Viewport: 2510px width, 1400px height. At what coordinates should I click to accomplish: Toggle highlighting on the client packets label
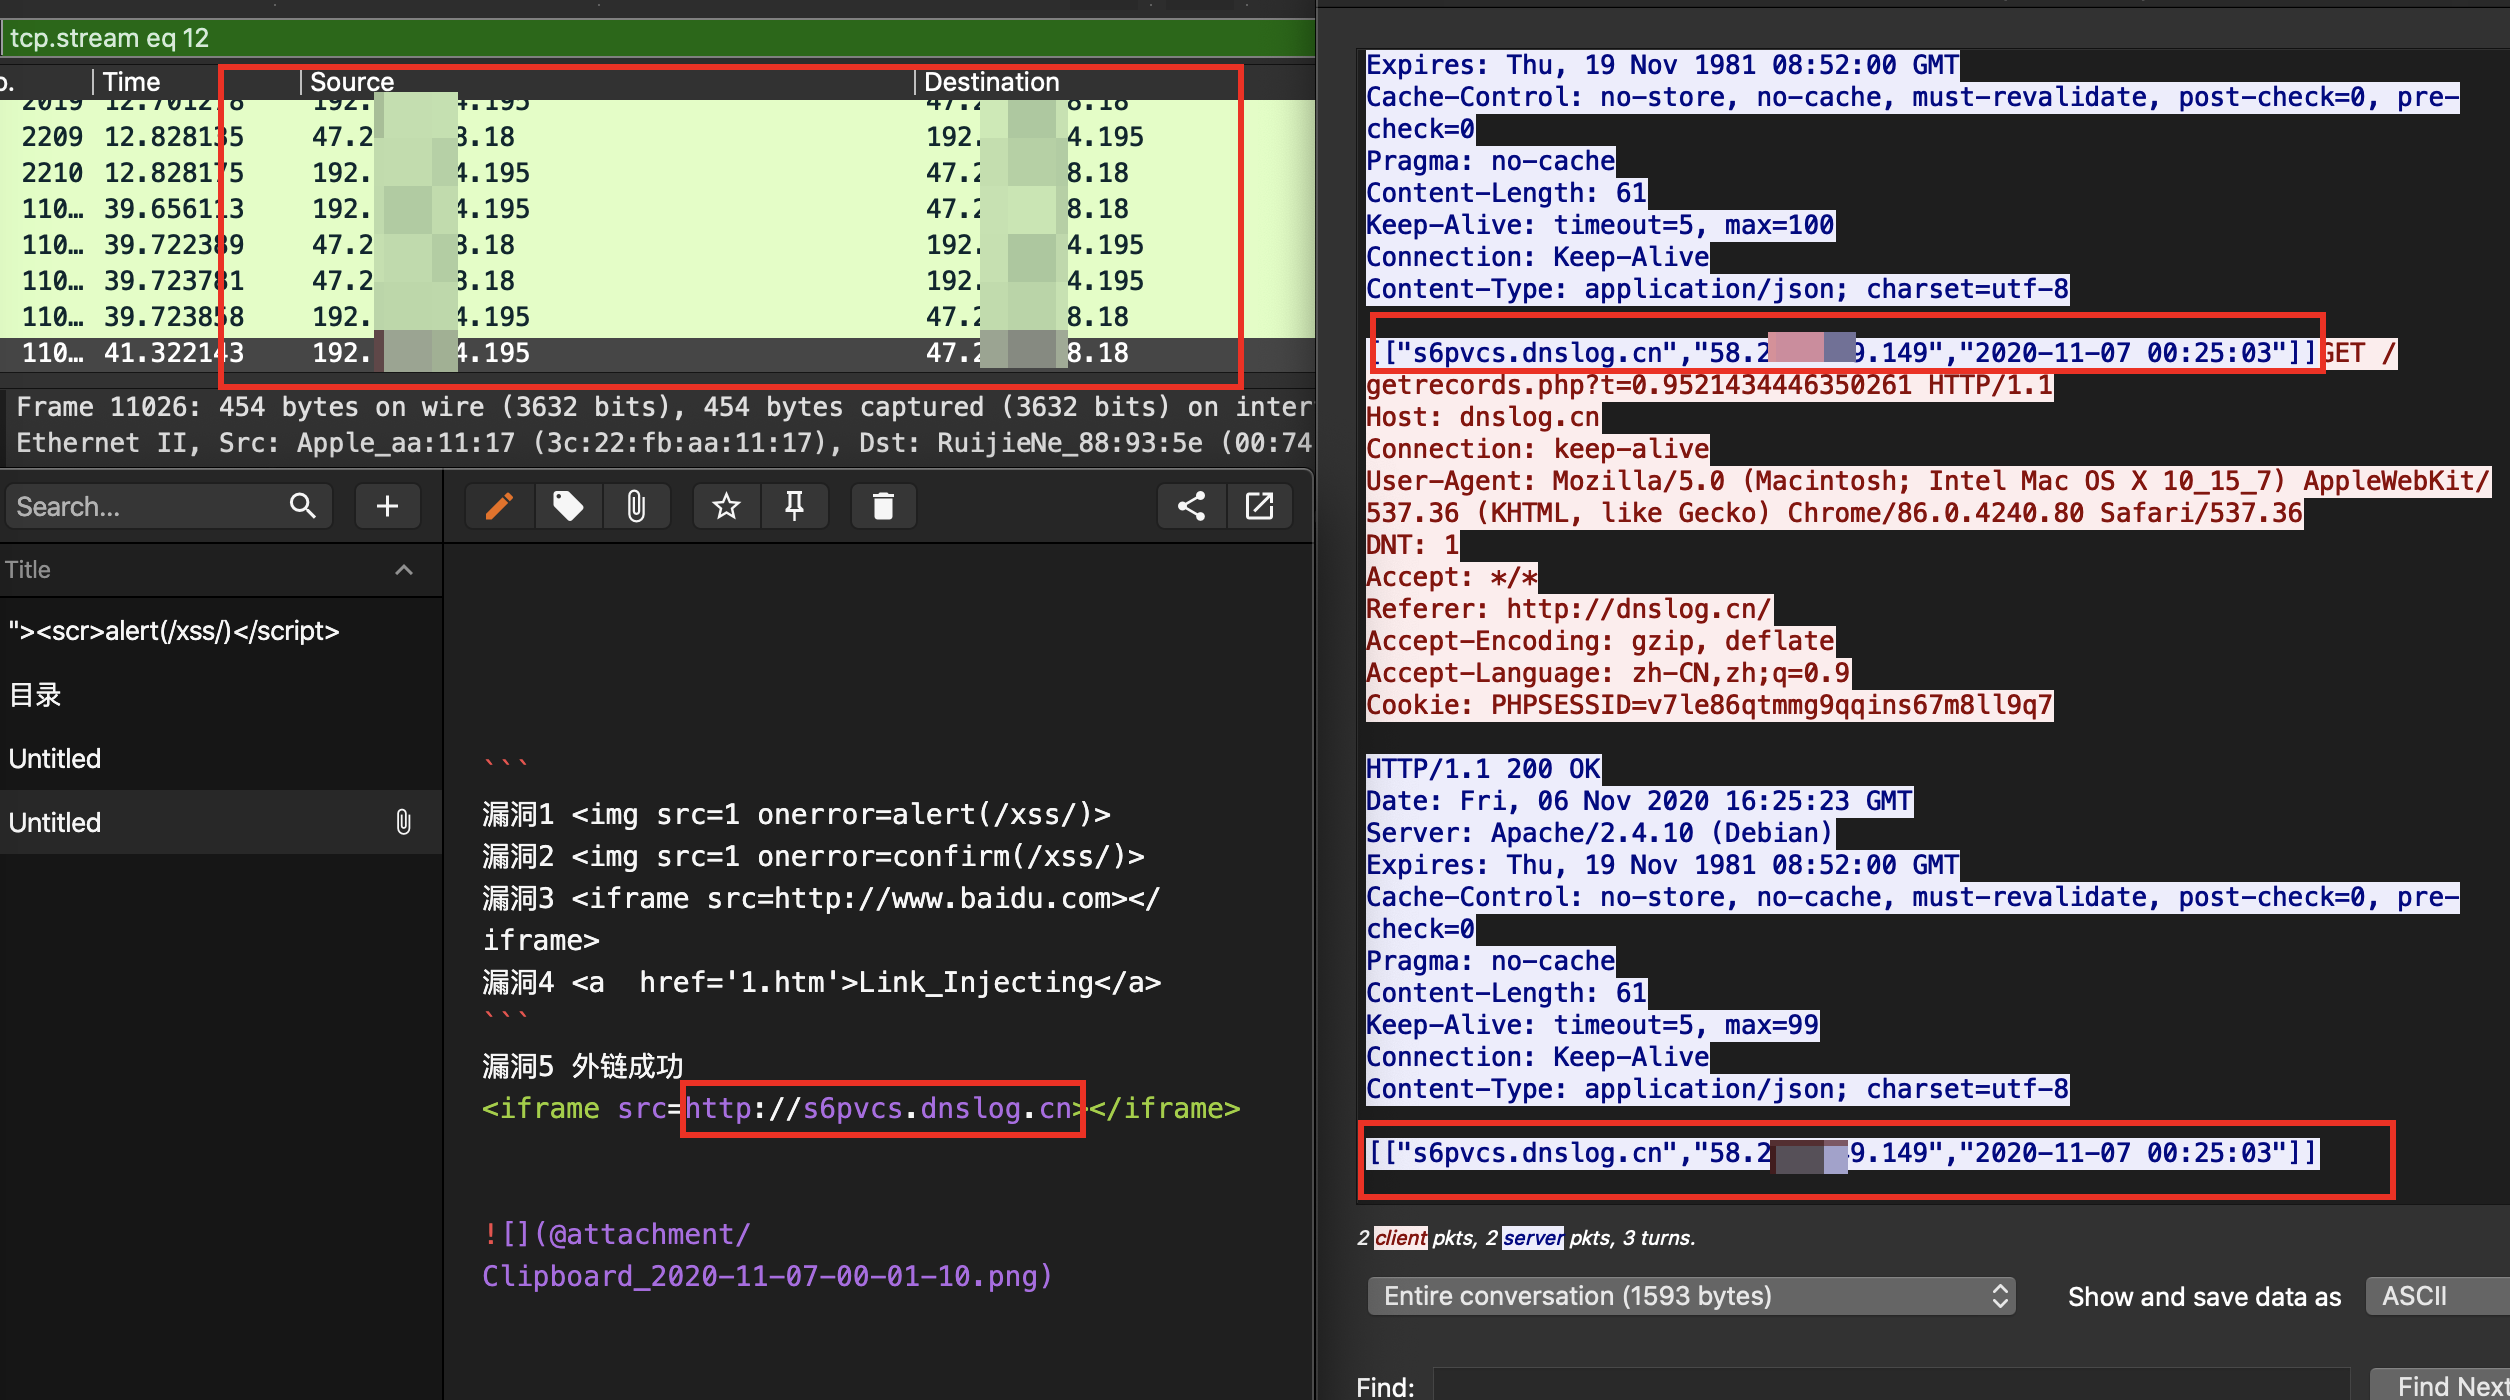coord(1400,1238)
